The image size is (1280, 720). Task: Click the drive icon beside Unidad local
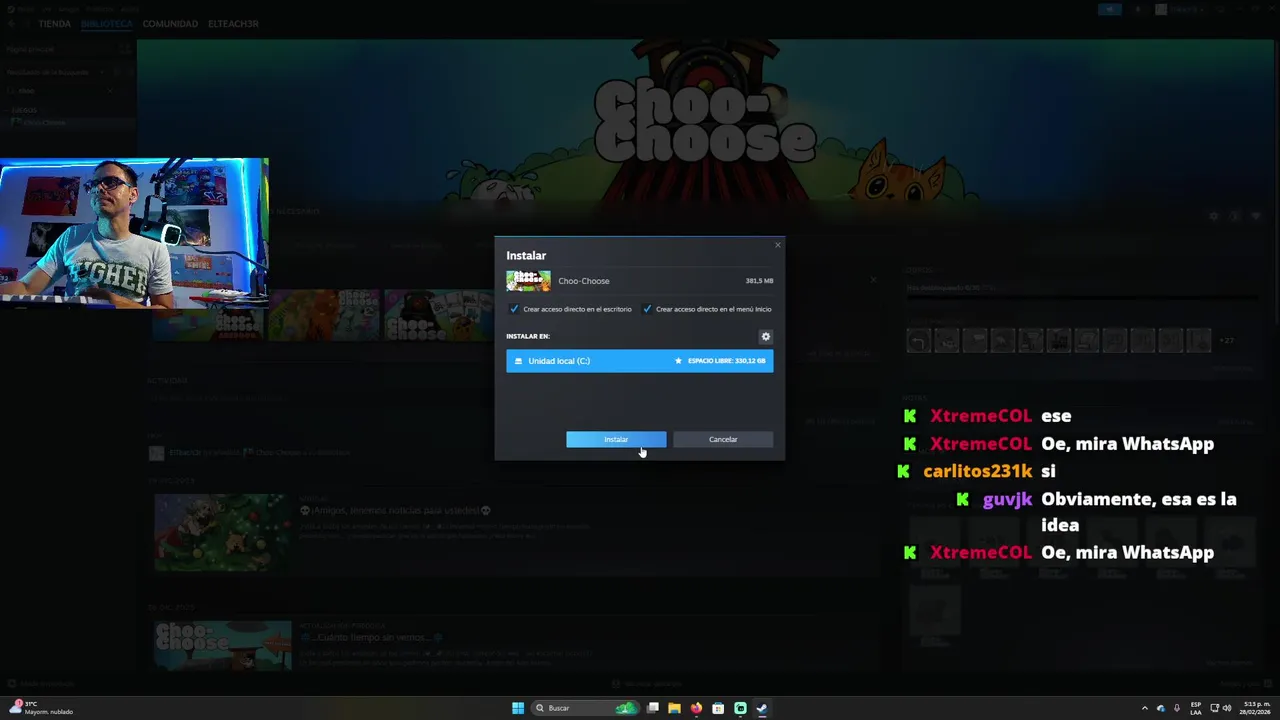518,361
